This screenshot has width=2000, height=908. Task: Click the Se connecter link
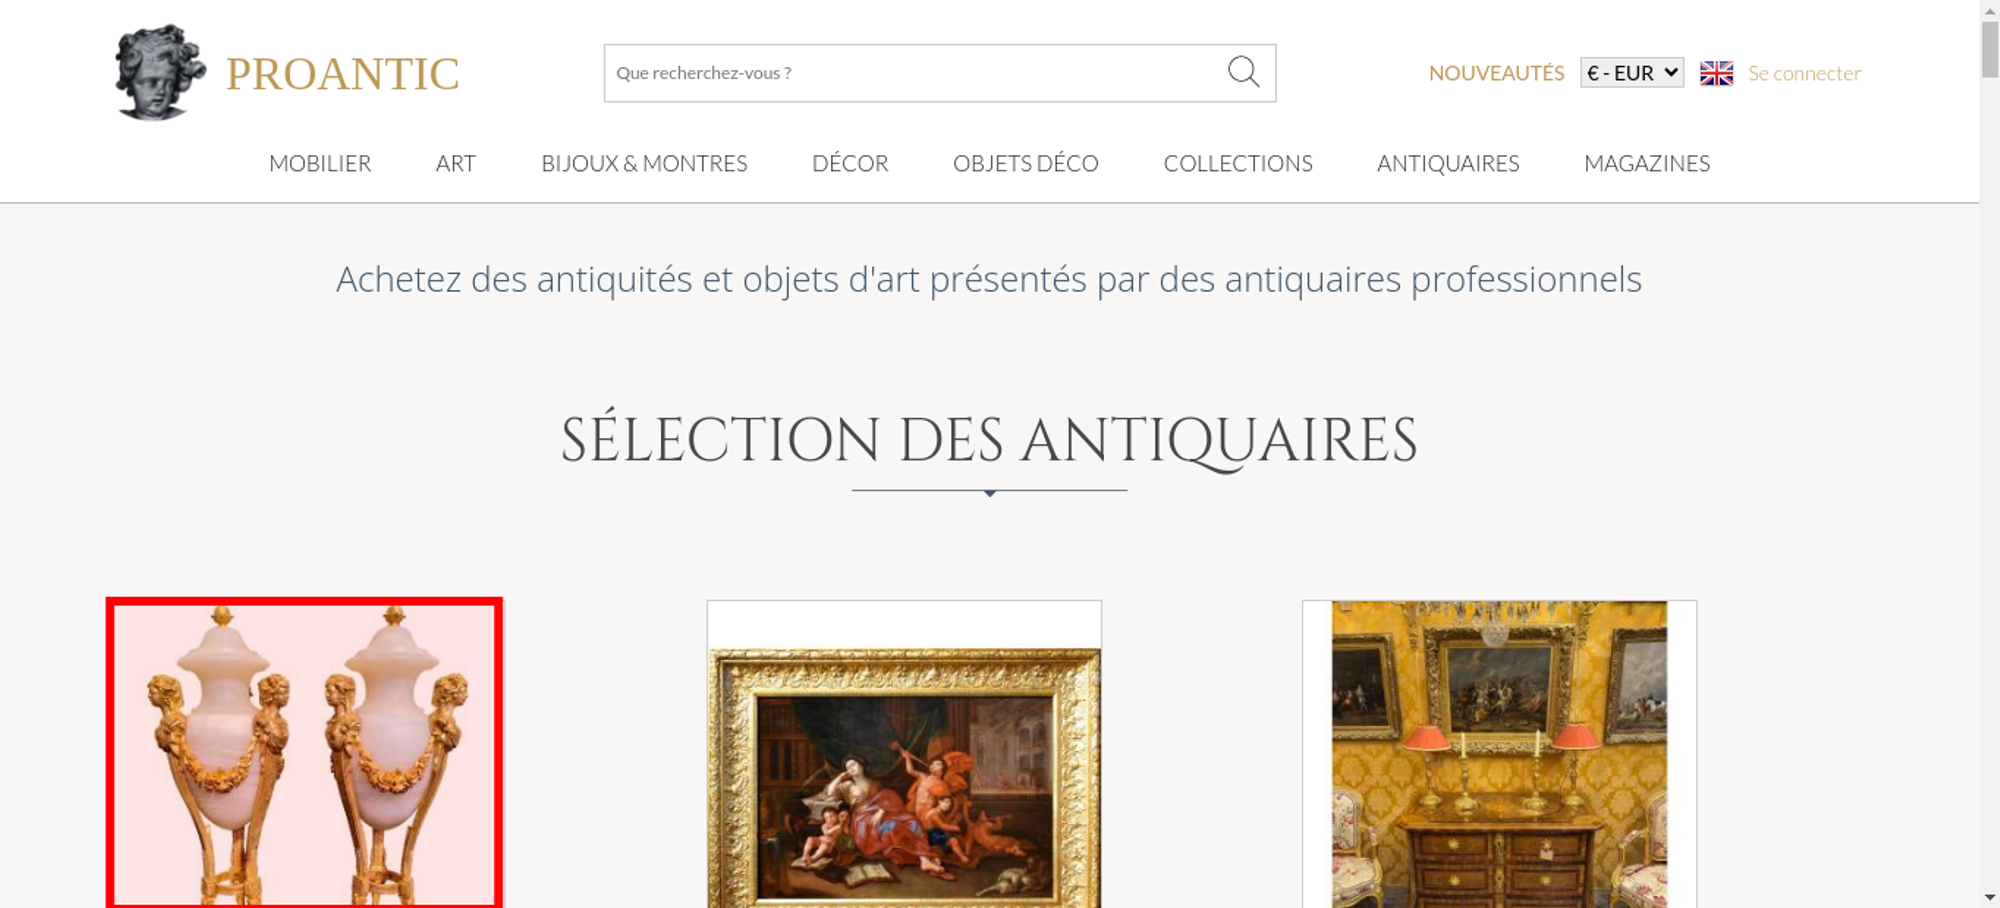click(1804, 73)
